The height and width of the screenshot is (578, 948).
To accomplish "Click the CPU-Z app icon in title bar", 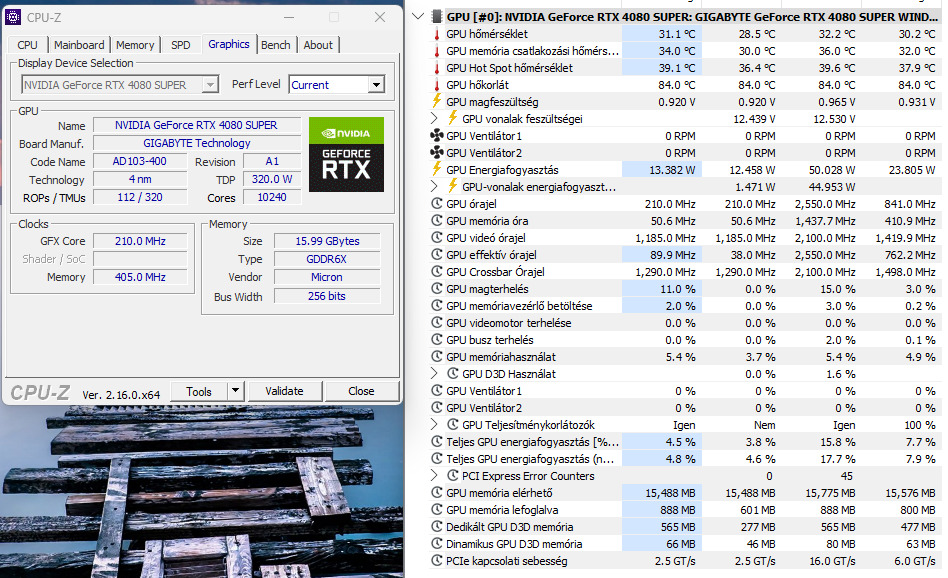I will click(x=13, y=17).
